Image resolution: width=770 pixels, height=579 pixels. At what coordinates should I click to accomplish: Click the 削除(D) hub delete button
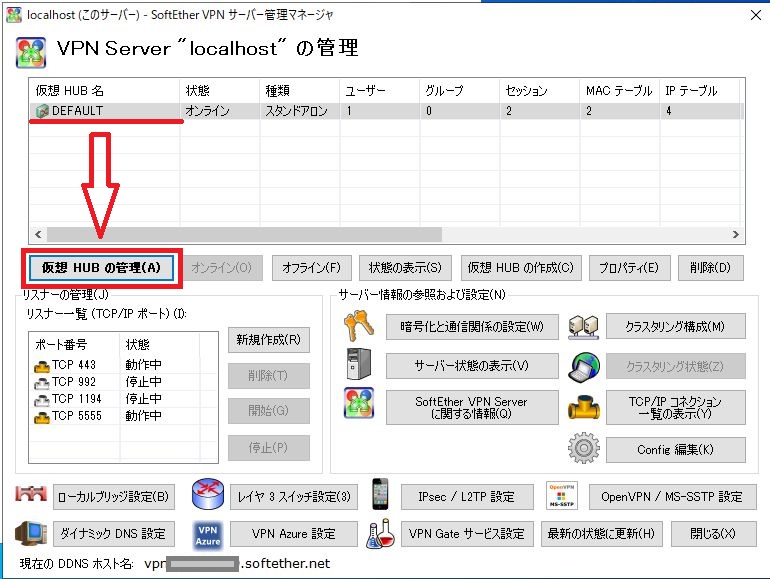(x=711, y=268)
